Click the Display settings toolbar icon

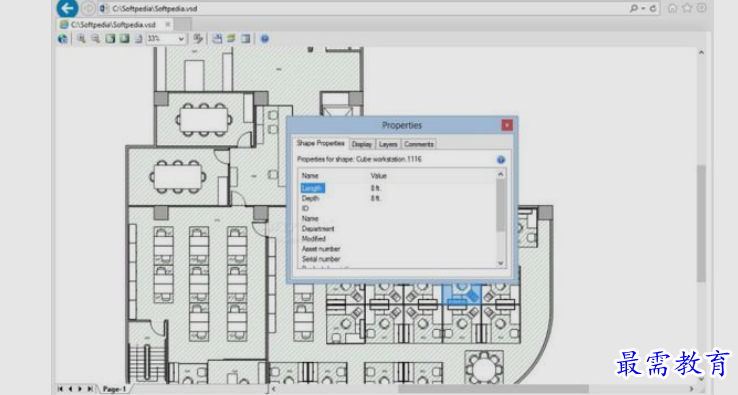click(217, 39)
